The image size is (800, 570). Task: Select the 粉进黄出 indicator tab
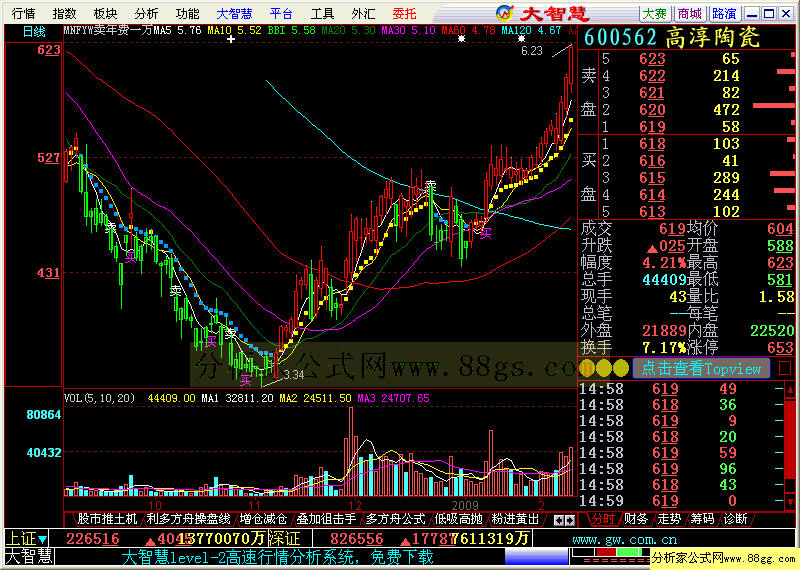click(515, 519)
